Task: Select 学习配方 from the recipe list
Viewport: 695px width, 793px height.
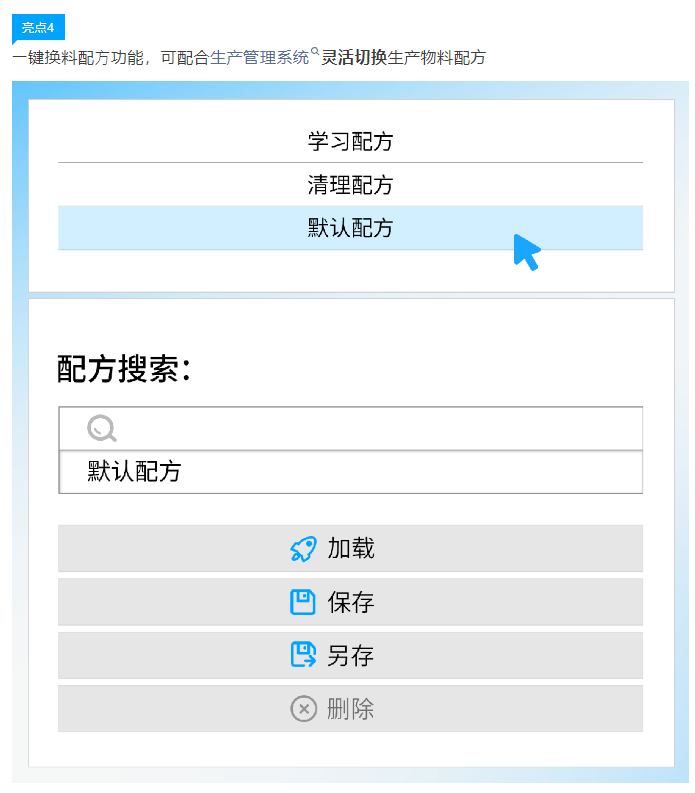Action: (350, 141)
